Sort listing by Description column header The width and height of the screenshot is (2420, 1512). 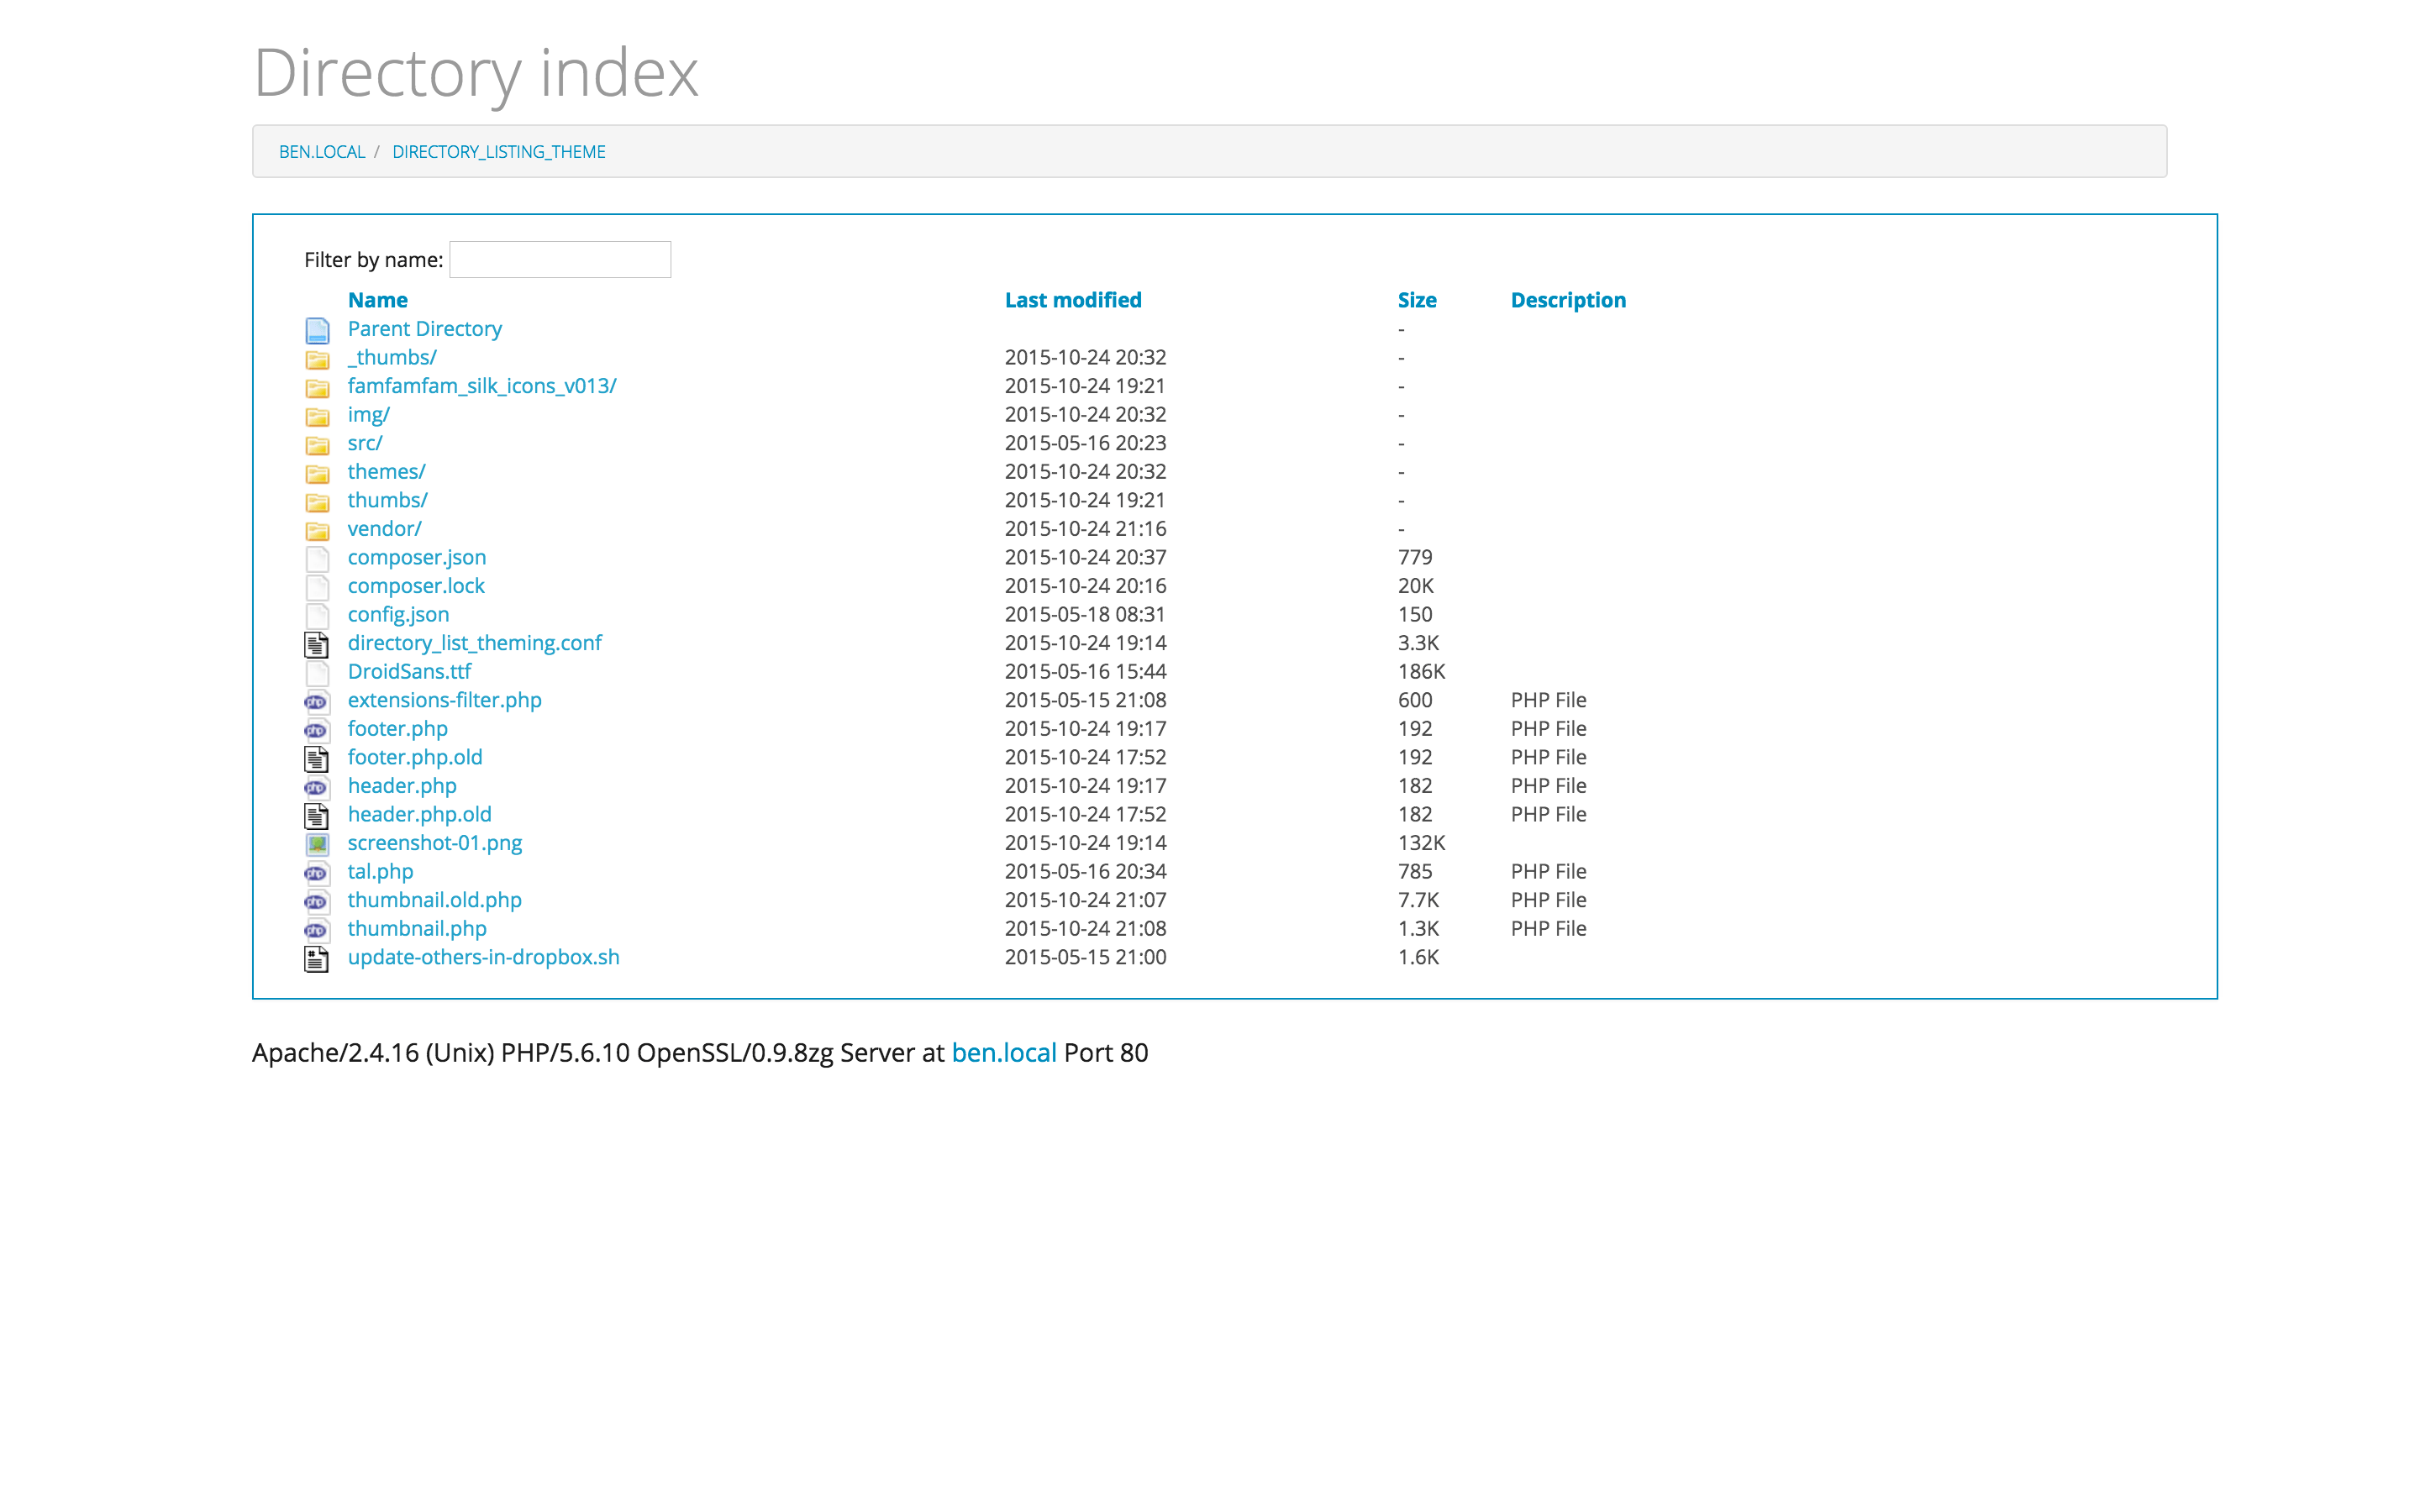tap(1567, 300)
